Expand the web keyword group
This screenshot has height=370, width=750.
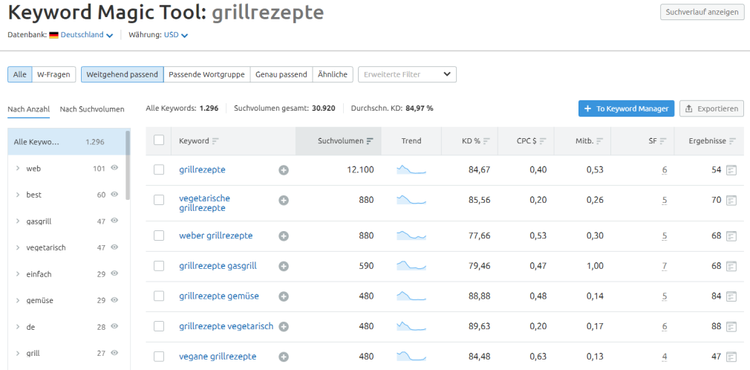point(18,169)
